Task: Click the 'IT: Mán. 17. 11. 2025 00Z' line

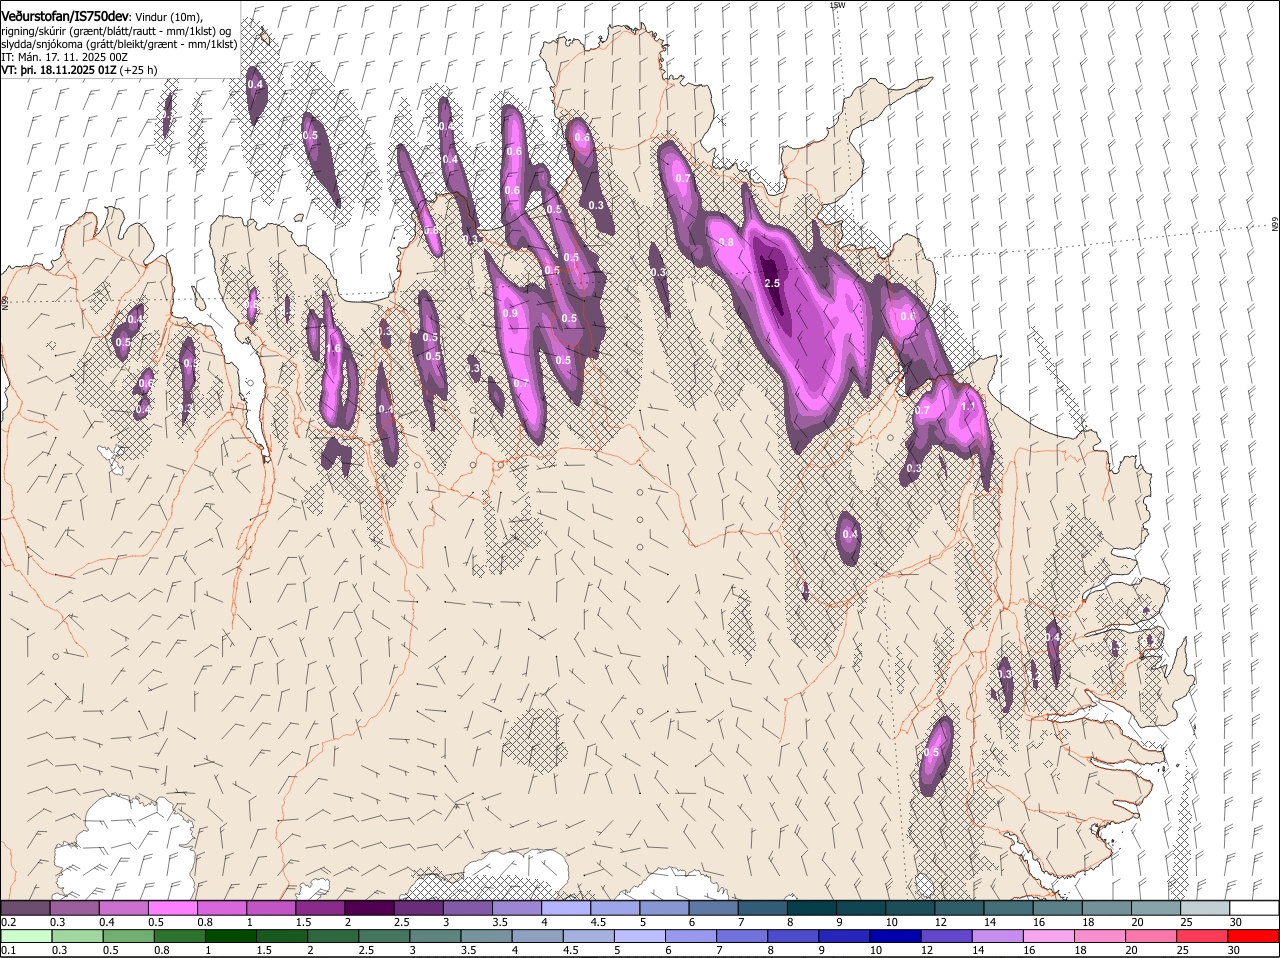Action: click(x=63, y=57)
